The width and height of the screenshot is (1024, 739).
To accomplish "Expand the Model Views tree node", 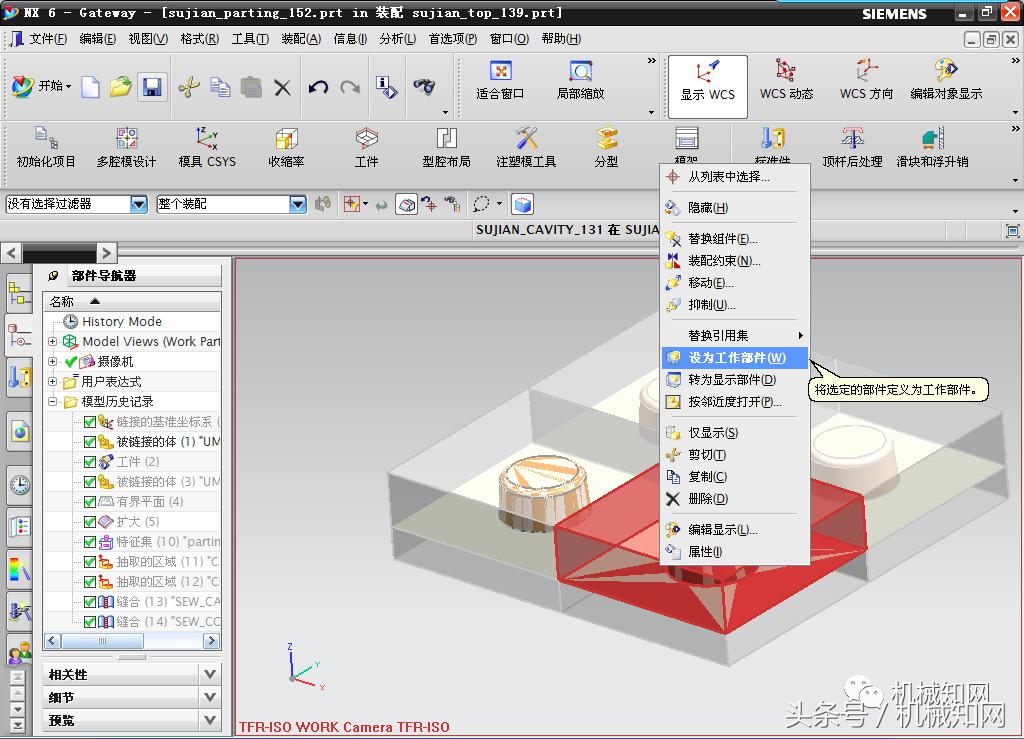I will point(52,341).
